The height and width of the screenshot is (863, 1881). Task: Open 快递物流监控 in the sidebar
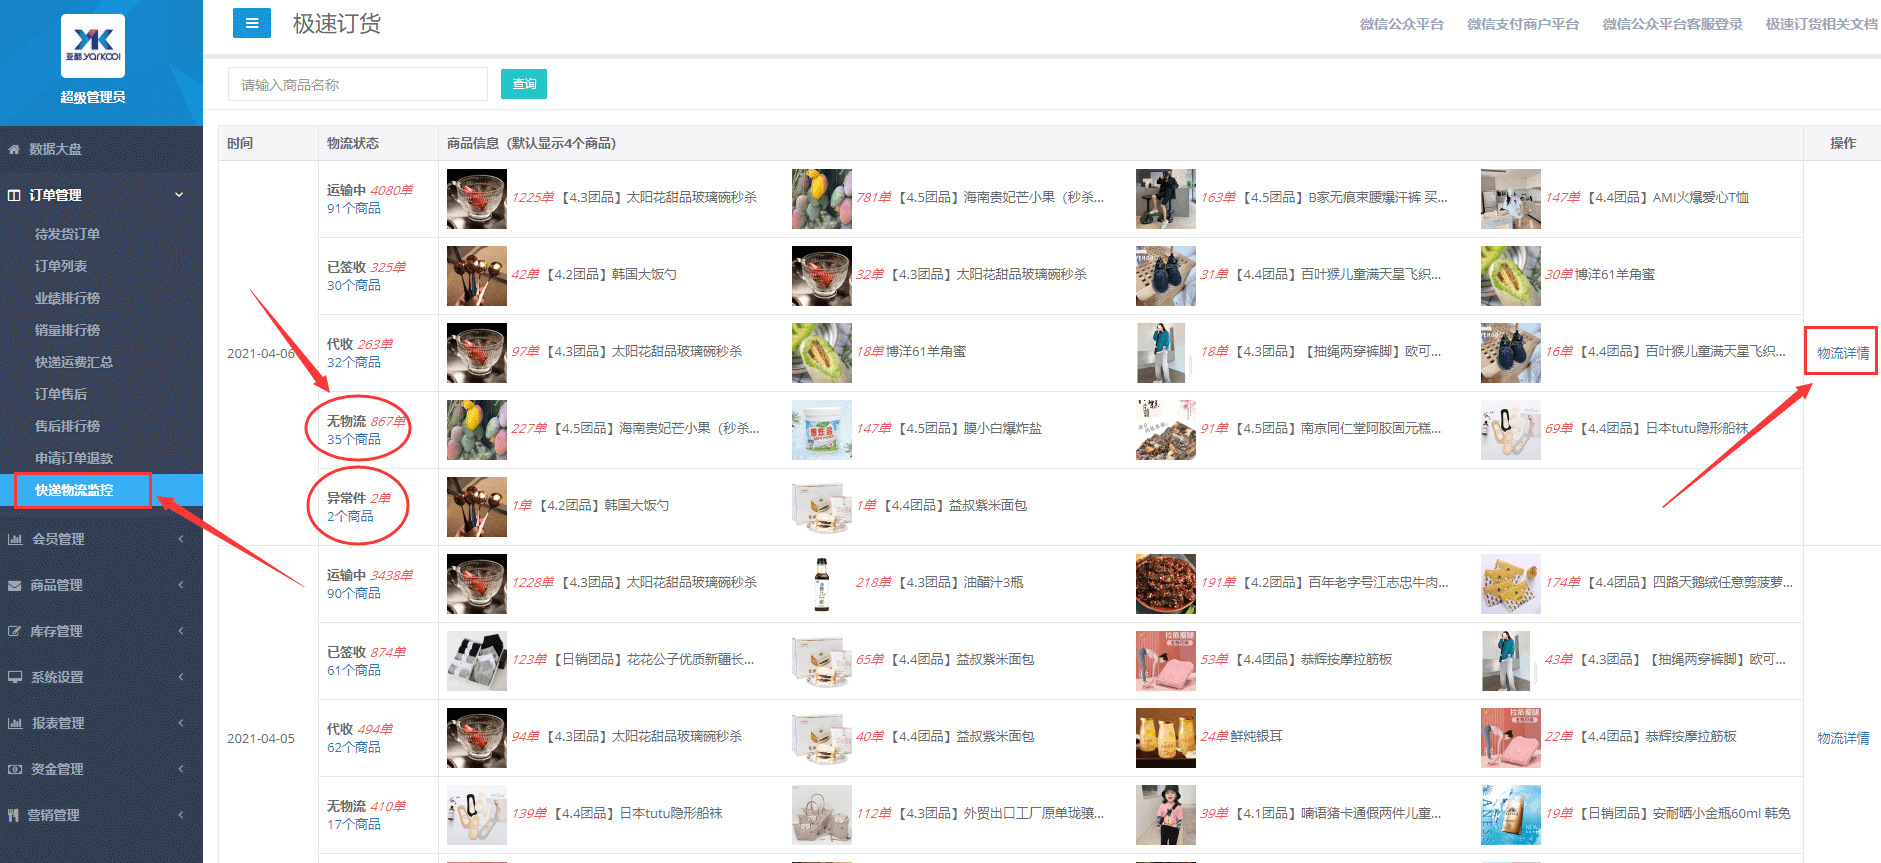[x=74, y=490]
